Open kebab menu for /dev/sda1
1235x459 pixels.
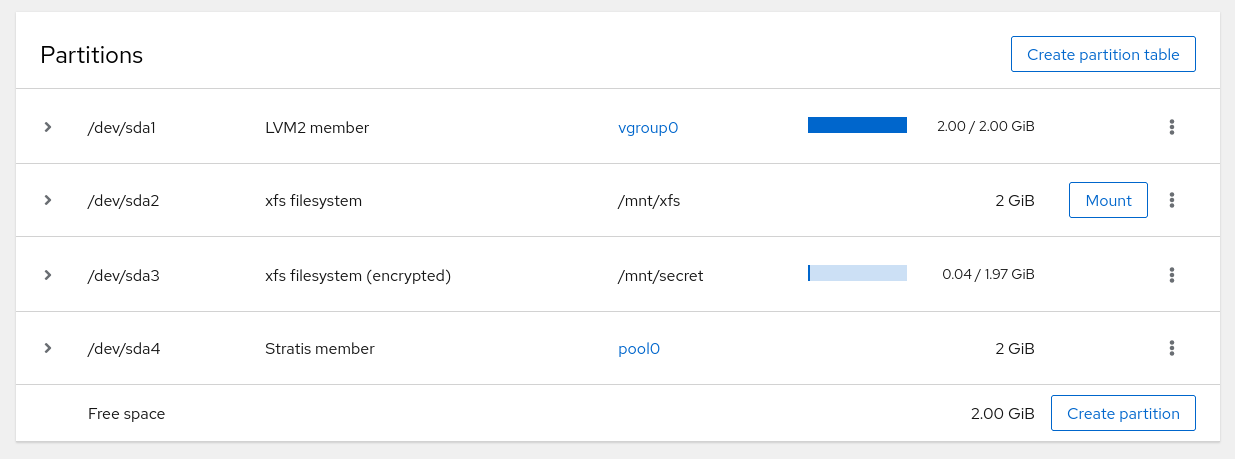pos(1172,127)
